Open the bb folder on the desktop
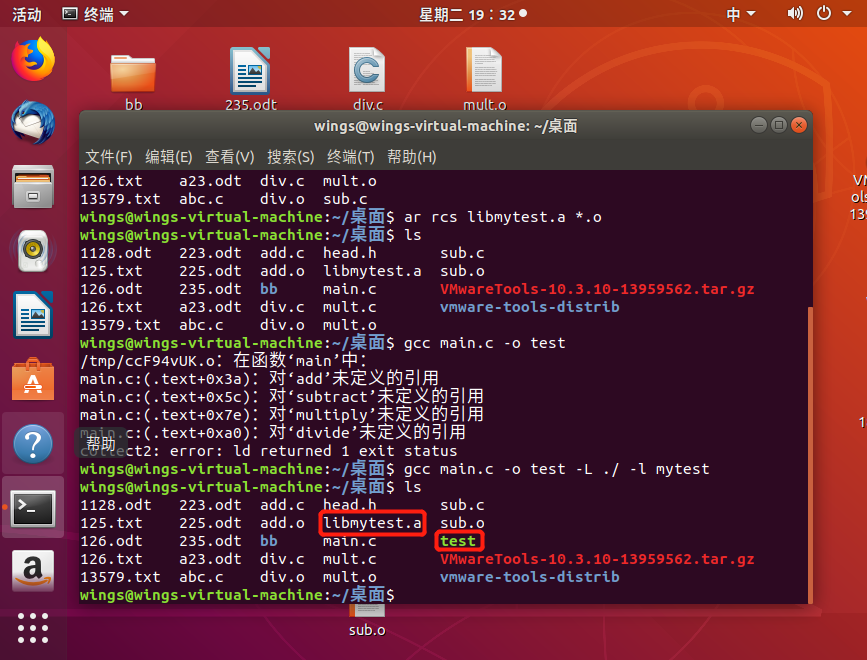867x660 pixels. pyautogui.click(x=133, y=72)
